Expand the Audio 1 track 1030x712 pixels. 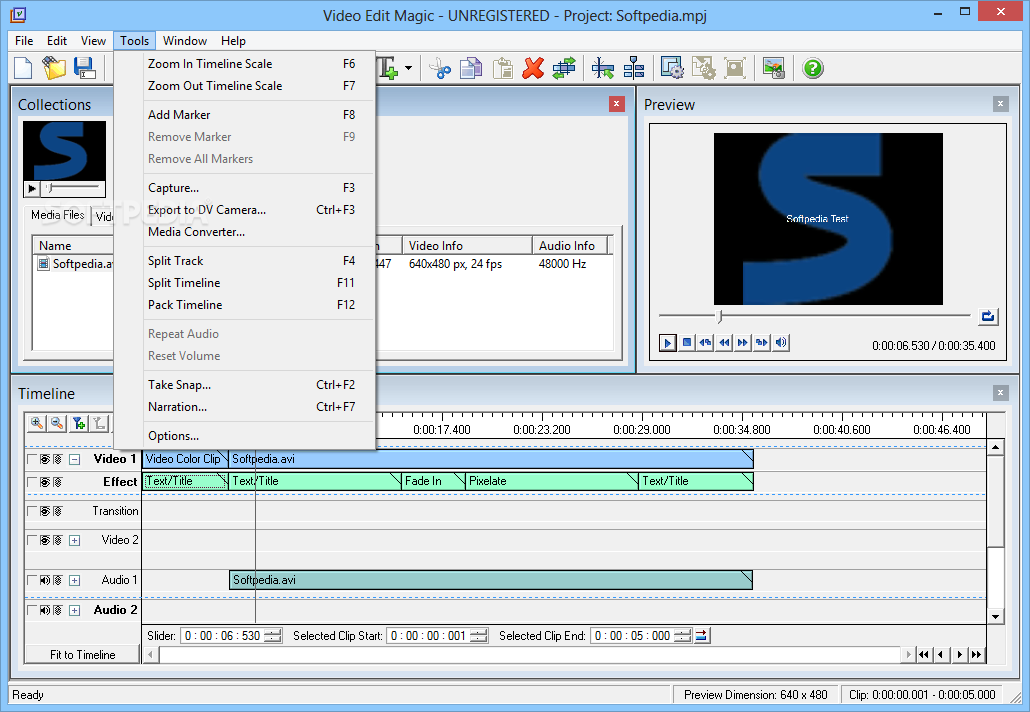[x=75, y=581]
